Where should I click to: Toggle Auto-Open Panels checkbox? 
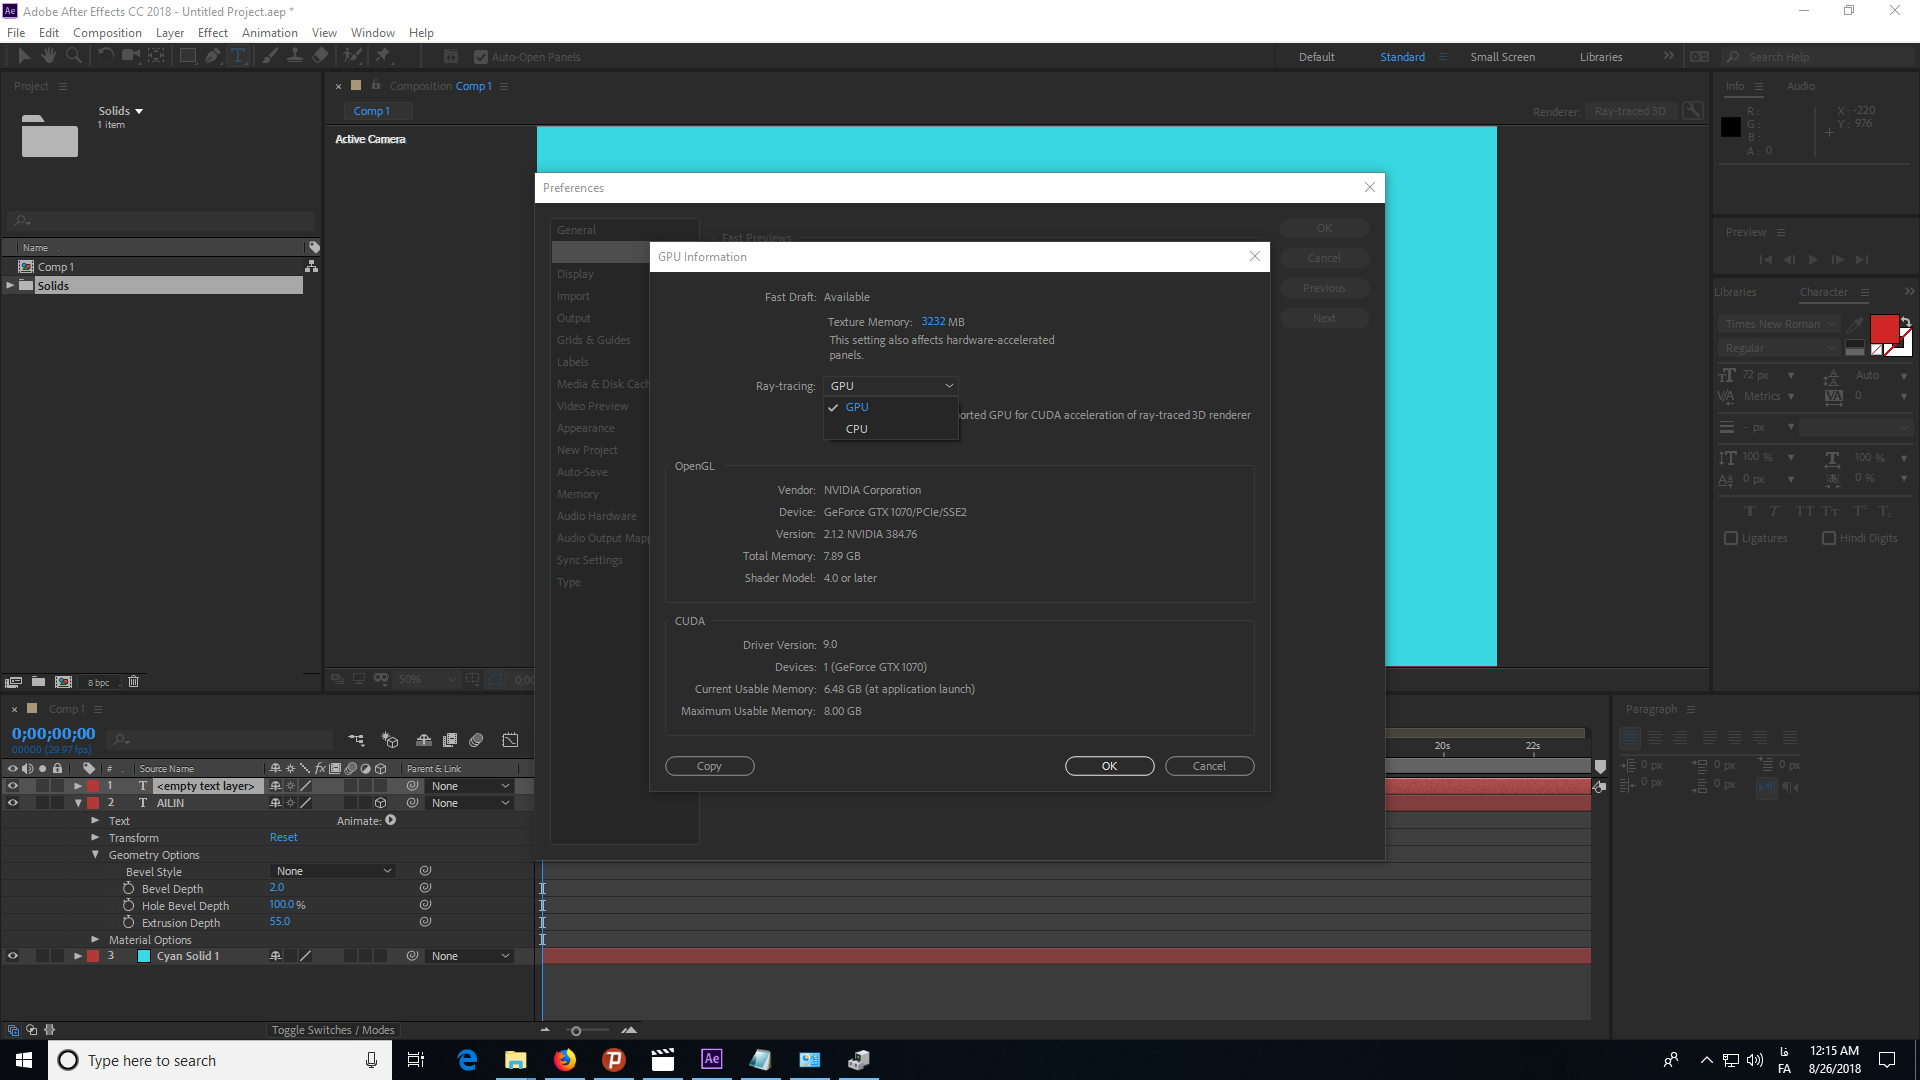[x=480, y=57]
